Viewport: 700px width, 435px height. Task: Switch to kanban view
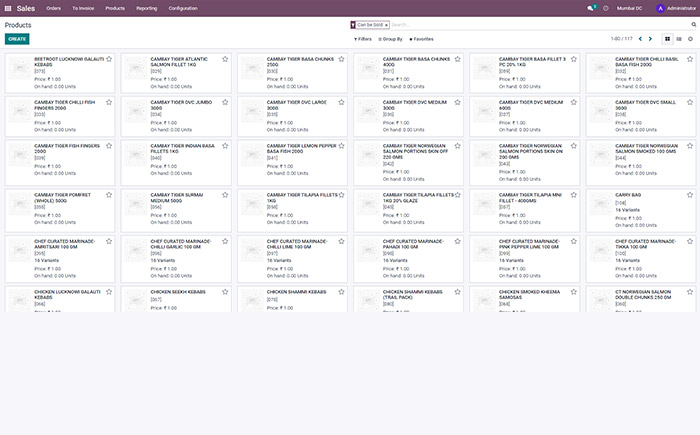(667, 39)
